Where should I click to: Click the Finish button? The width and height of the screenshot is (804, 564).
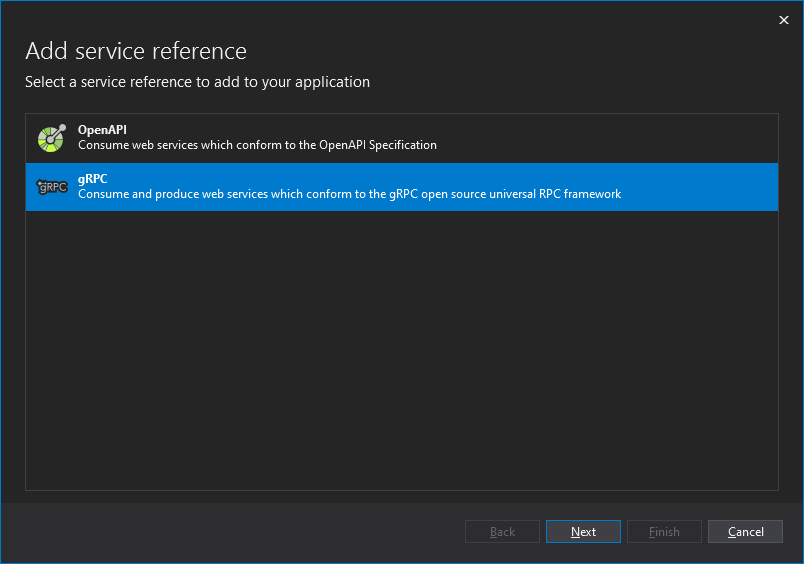coord(664,532)
